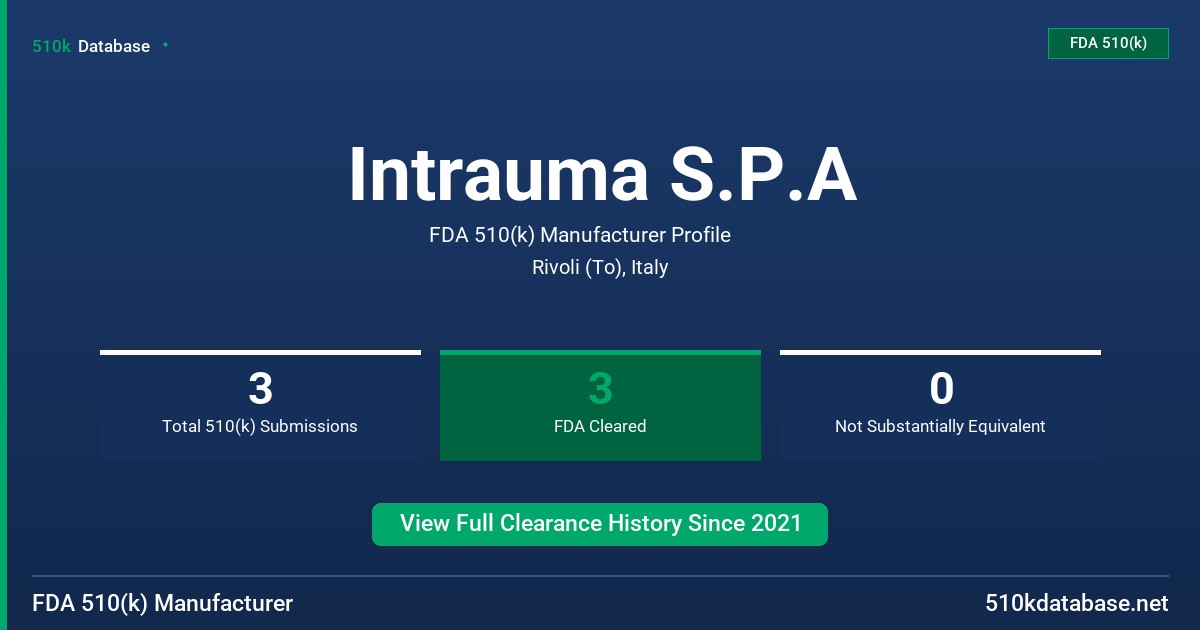Open the 510kdatabase.net link
The width and height of the screenshot is (1200, 630).
coord(1076,603)
